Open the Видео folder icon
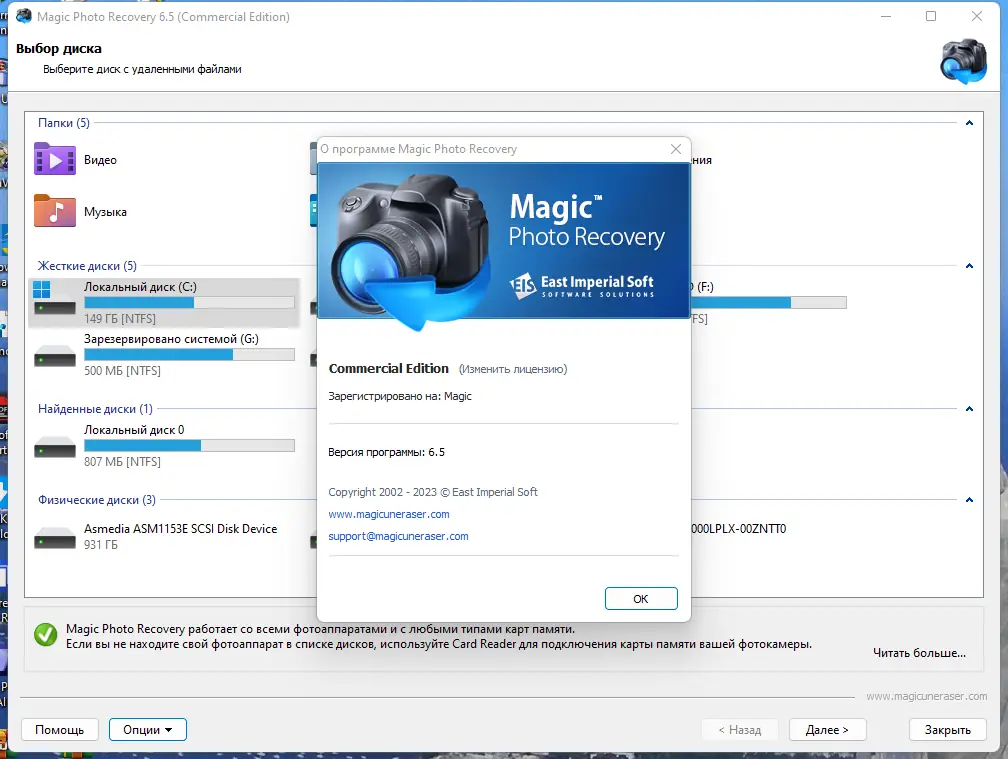Screen dimensions: 1008x759 [55, 159]
